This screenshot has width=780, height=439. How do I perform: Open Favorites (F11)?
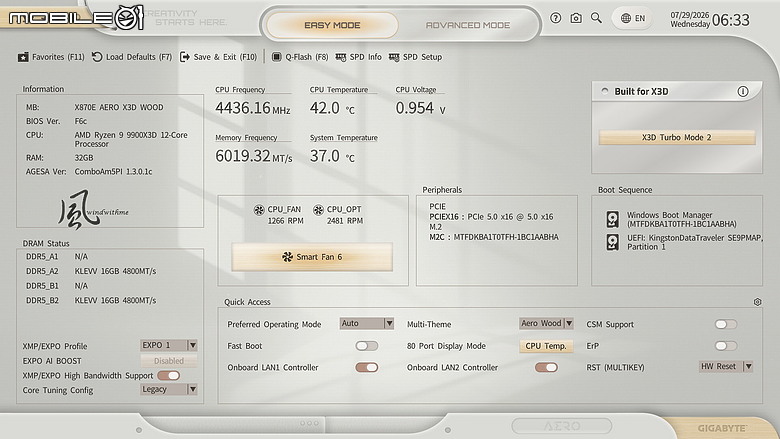51,57
